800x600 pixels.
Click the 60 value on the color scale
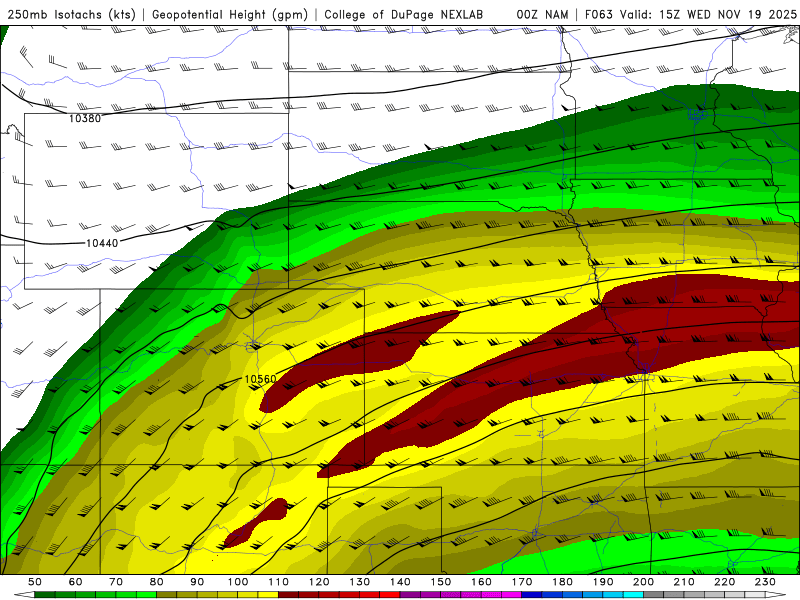tap(75, 582)
